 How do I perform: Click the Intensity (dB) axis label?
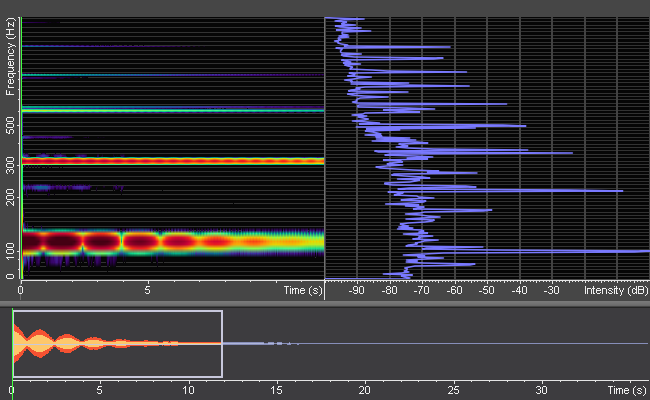pyautogui.click(x=617, y=291)
